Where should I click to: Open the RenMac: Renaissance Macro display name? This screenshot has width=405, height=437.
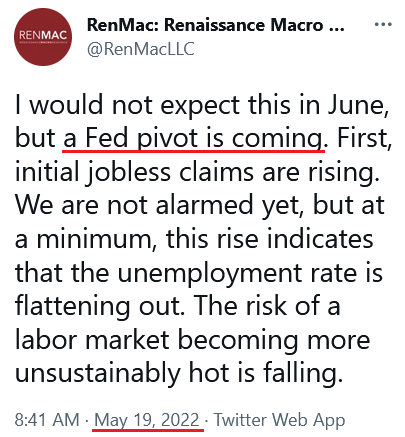click(x=216, y=25)
